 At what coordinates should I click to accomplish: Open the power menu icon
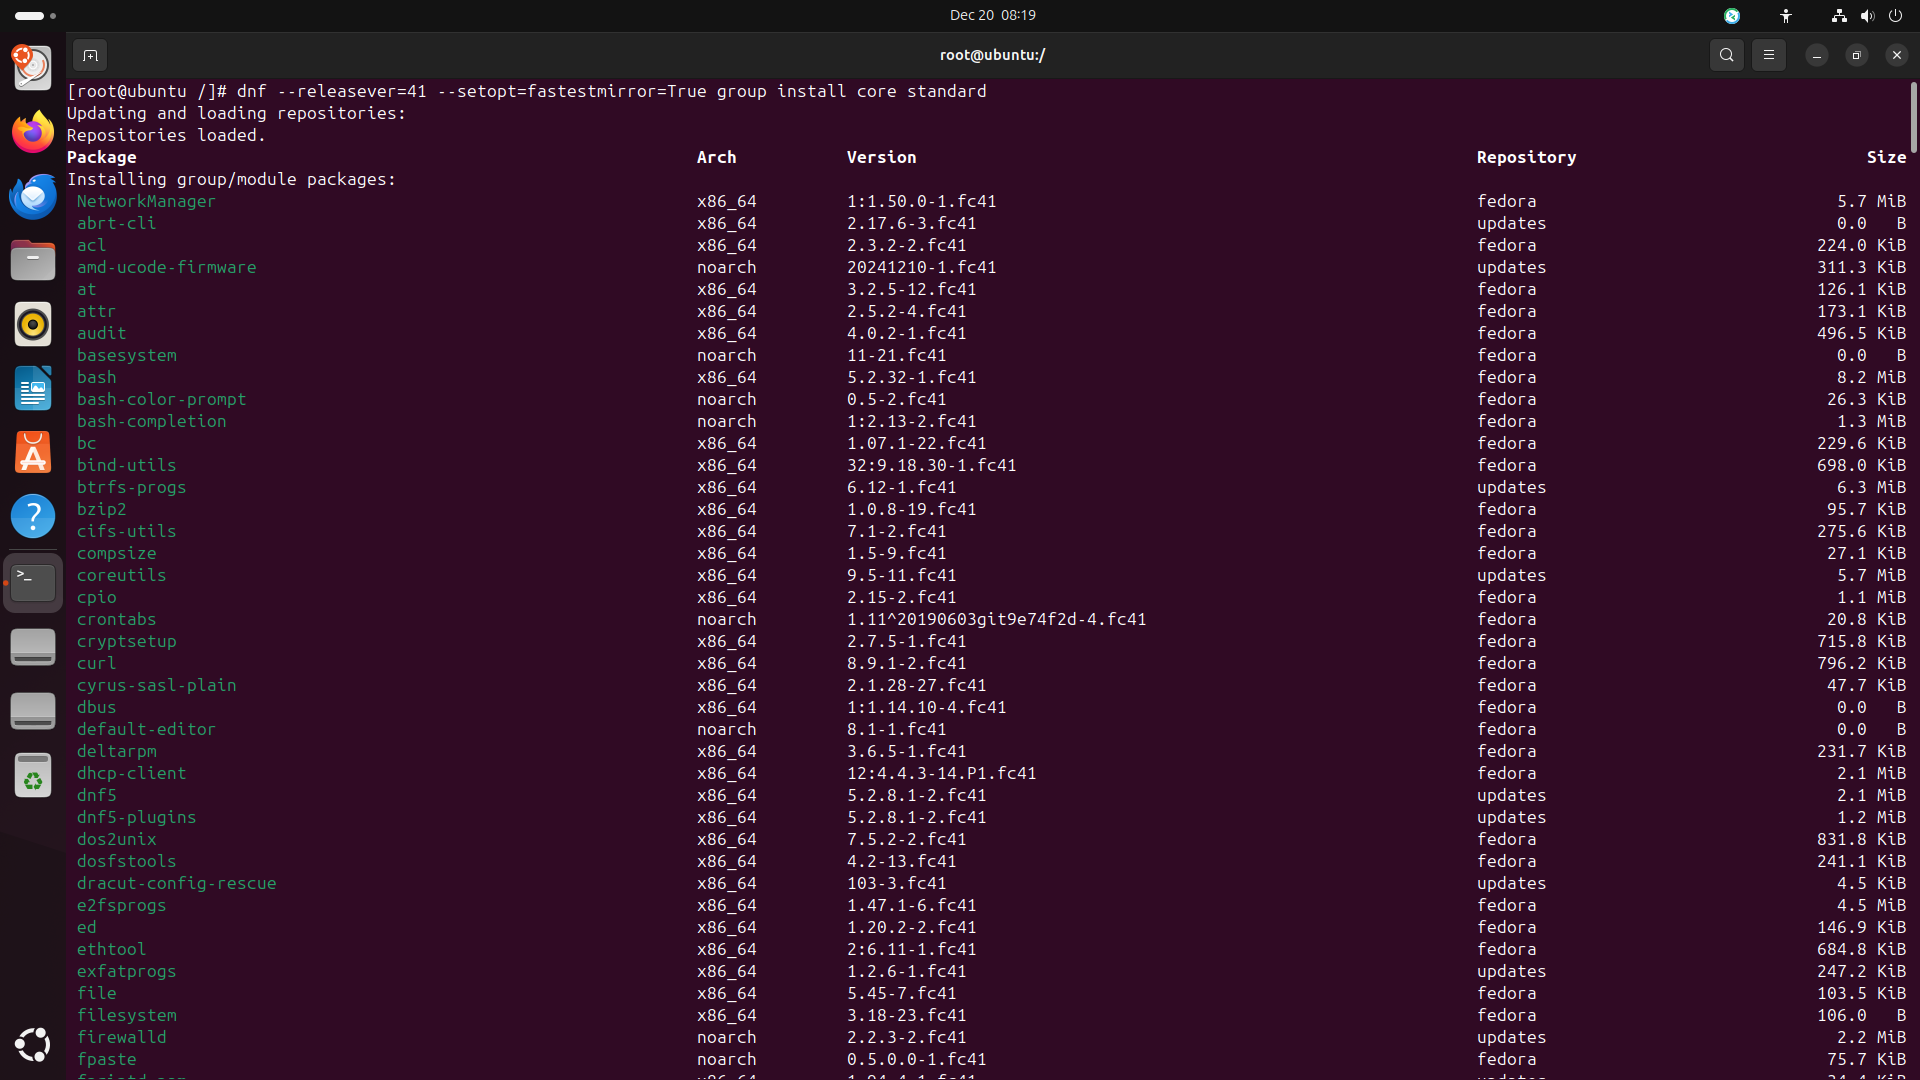[x=1895, y=15]
